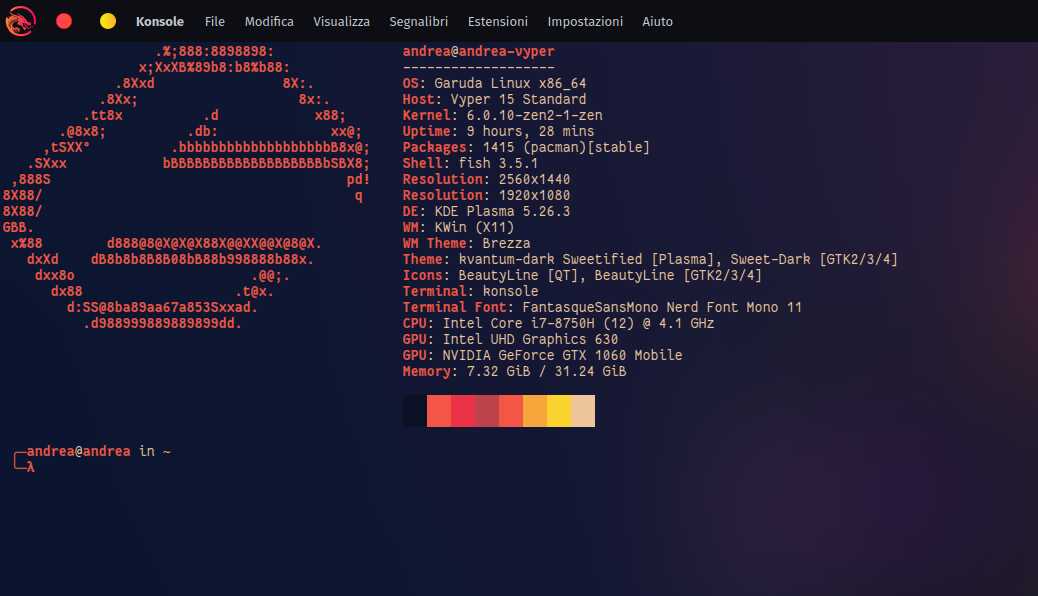Open the Impostazioni menu
The height and width of the screenshot is (596, 1038).
coord(585,22)
